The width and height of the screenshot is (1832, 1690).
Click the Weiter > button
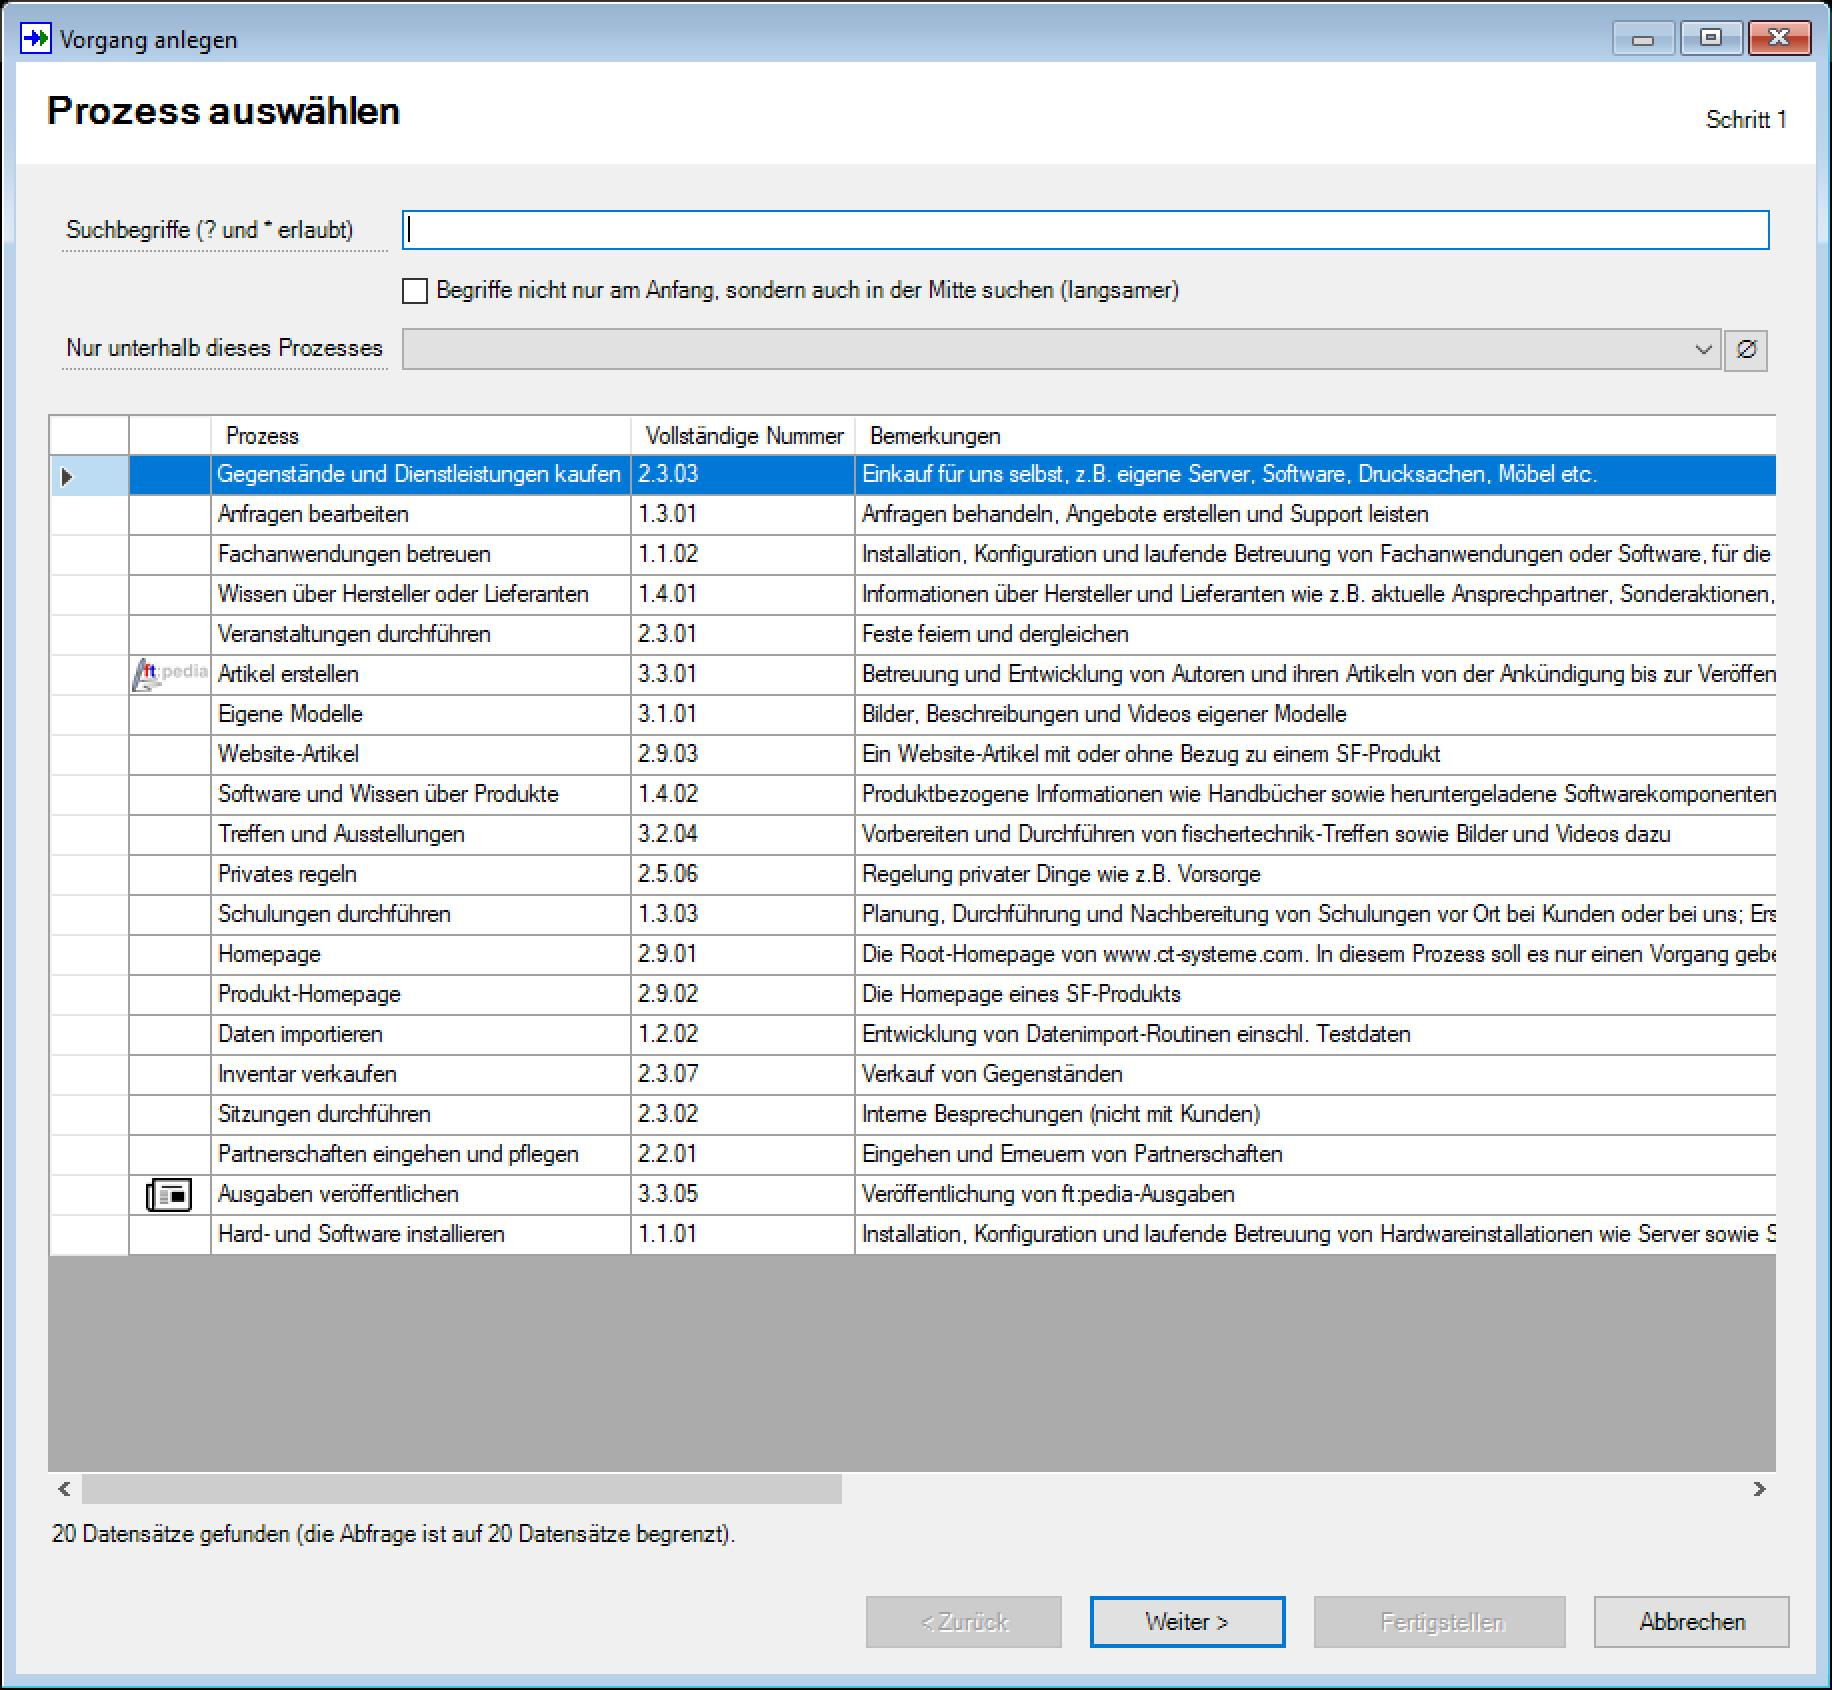(1187, 1622)
